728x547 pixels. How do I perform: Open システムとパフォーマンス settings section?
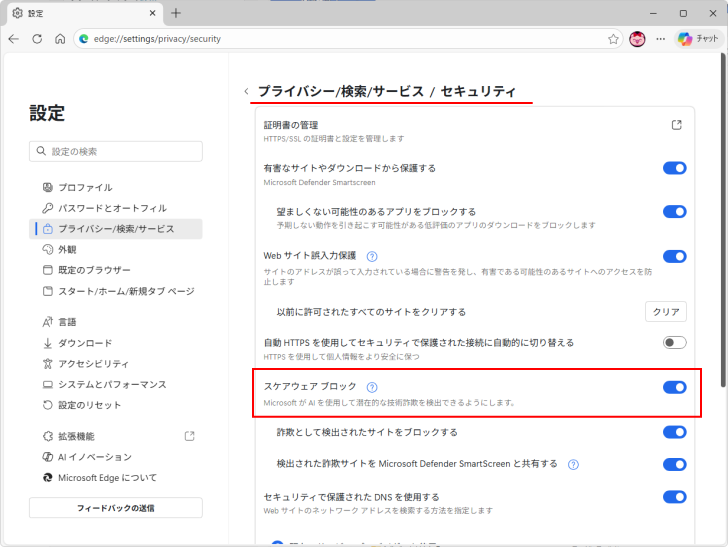click(116, 384)
